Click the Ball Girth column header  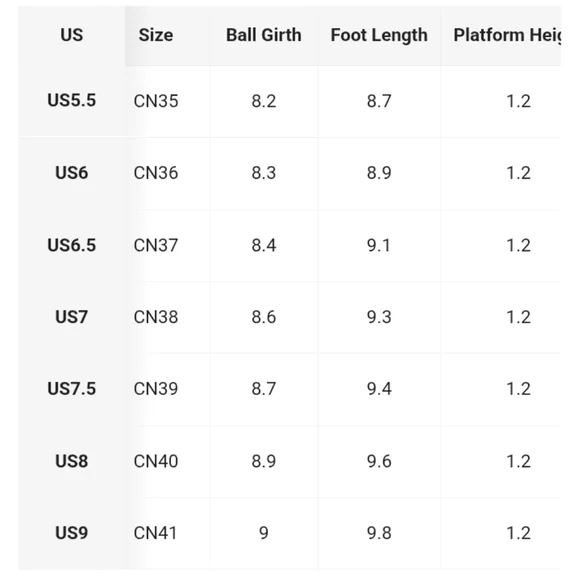(x=264, y=35)
